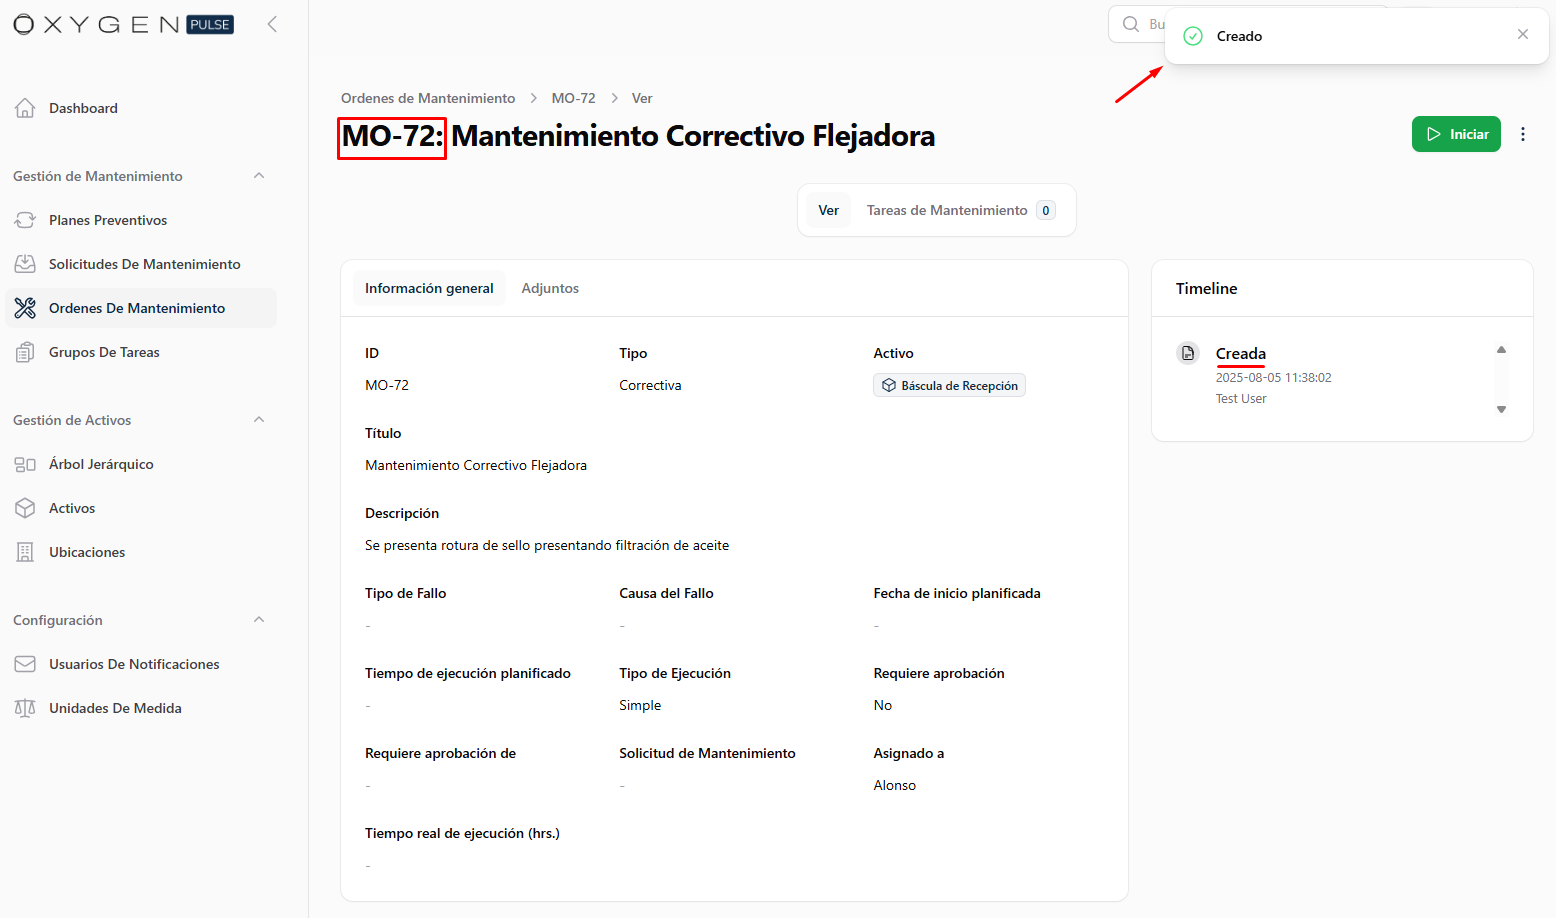Viewport: 1556px width, 918px height.
Task: Collapse the sidebar with the chevron arrow
Action: (272, 24)
